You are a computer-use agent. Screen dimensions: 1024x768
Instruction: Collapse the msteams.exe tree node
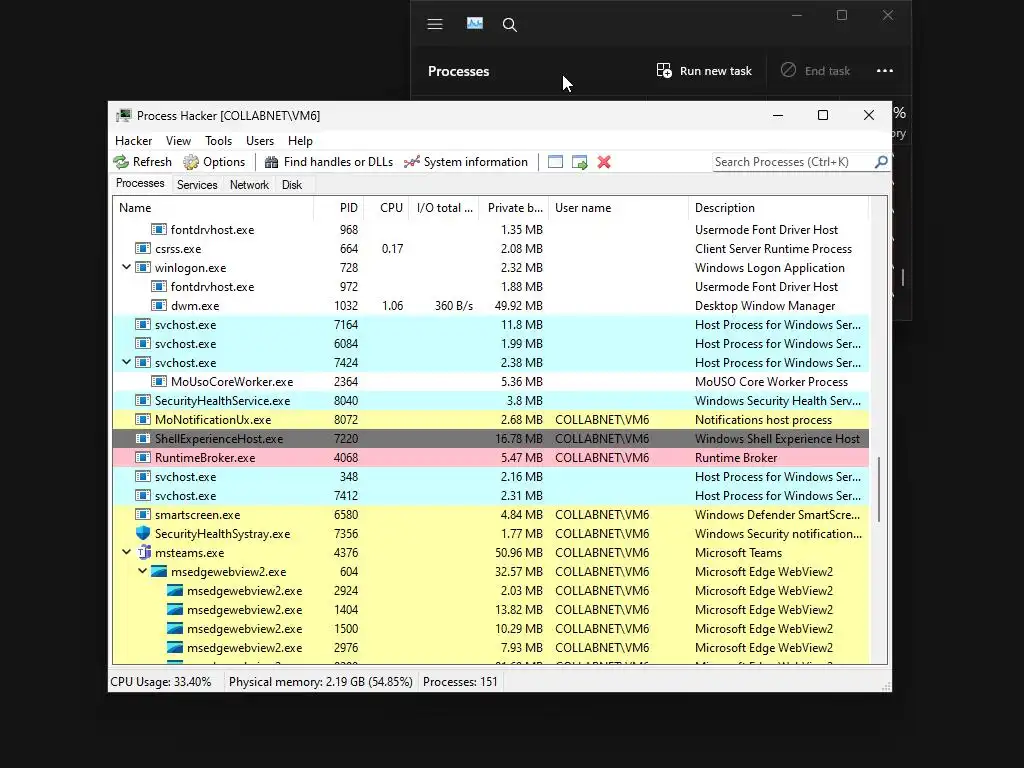pyautogui.click(x=126, y=552)
